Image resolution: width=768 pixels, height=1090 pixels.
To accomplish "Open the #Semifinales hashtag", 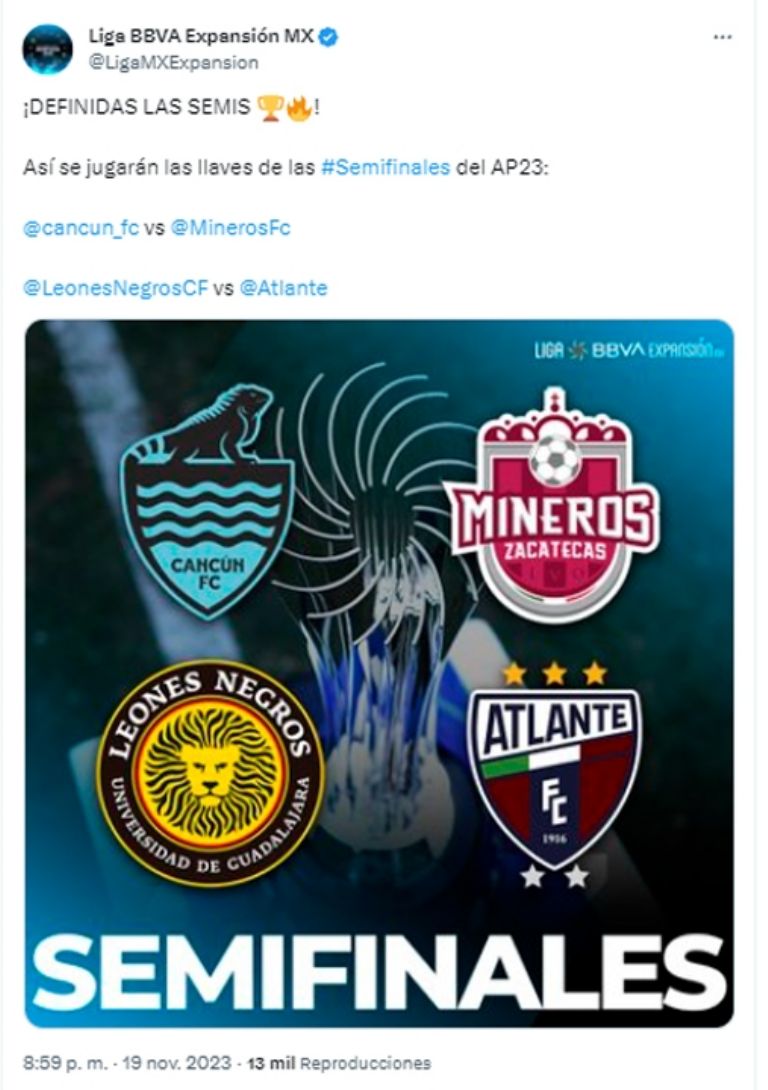I will coord(386,168).
